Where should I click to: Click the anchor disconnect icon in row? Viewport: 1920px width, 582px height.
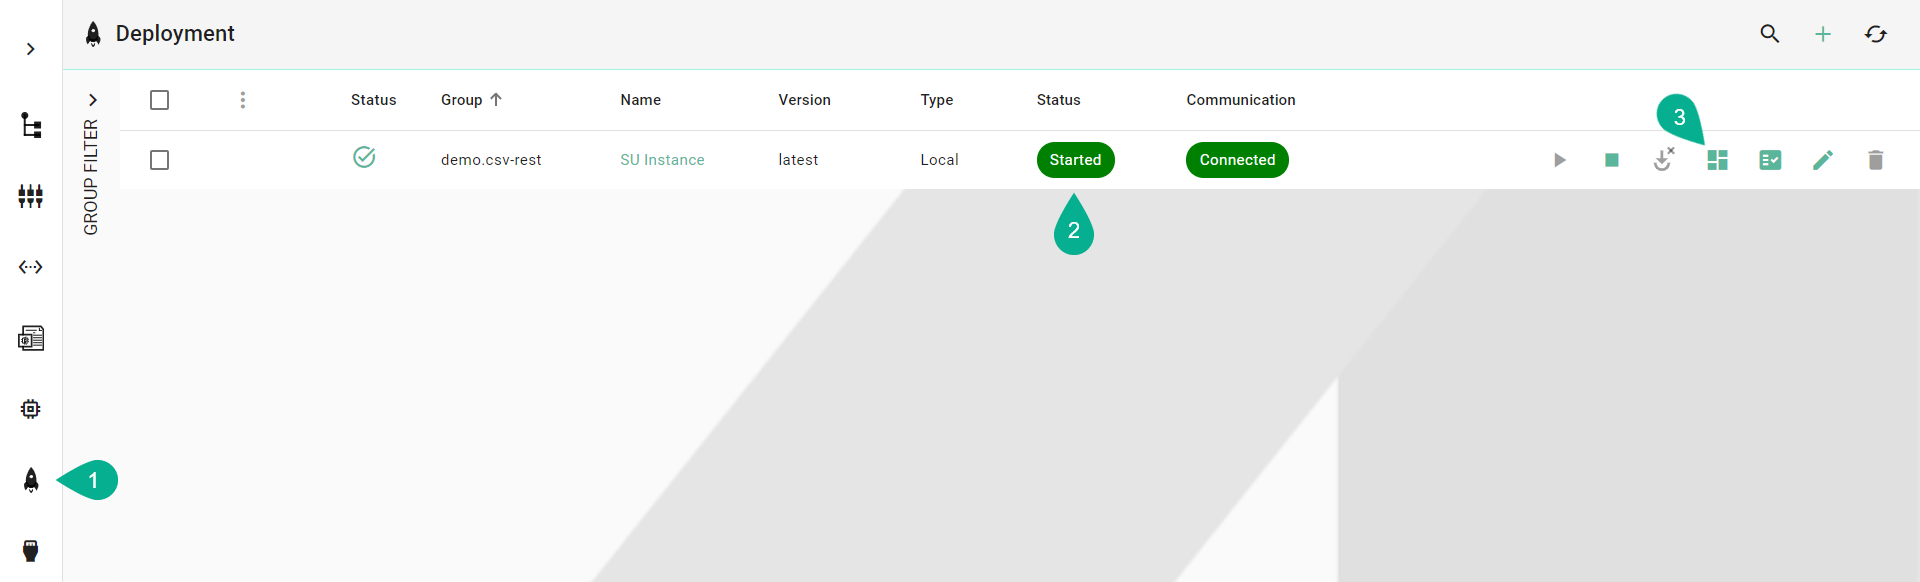click(x=1663, y=160)
